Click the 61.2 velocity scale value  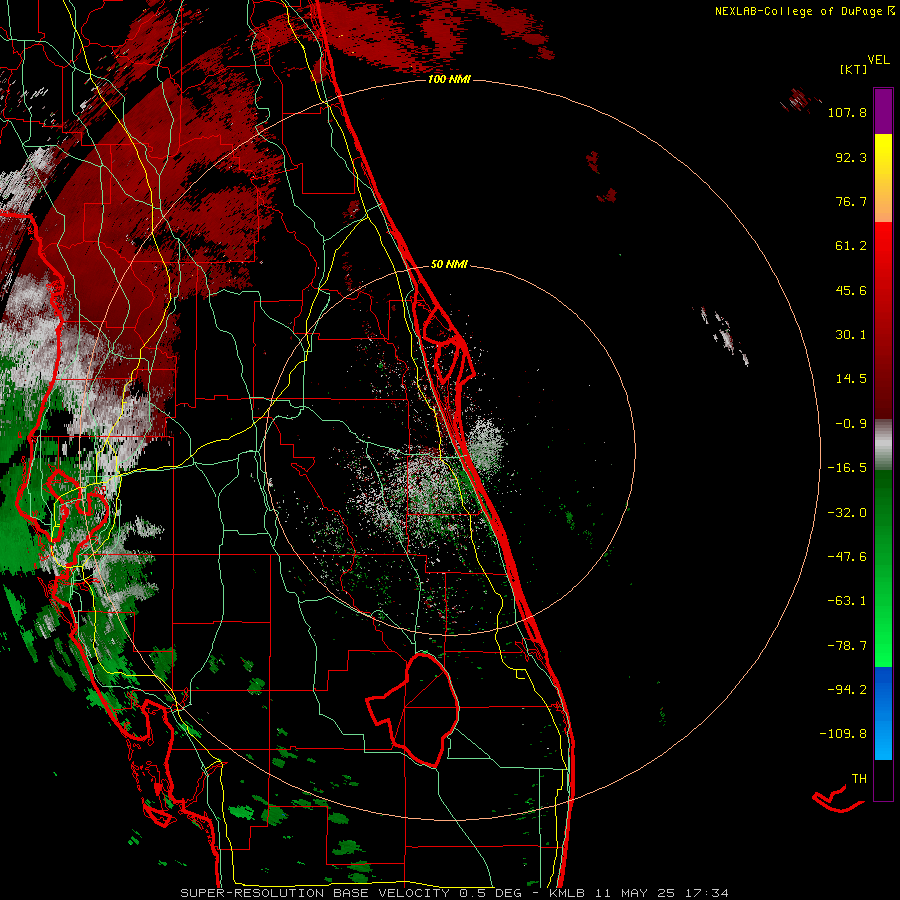point(851,246)
